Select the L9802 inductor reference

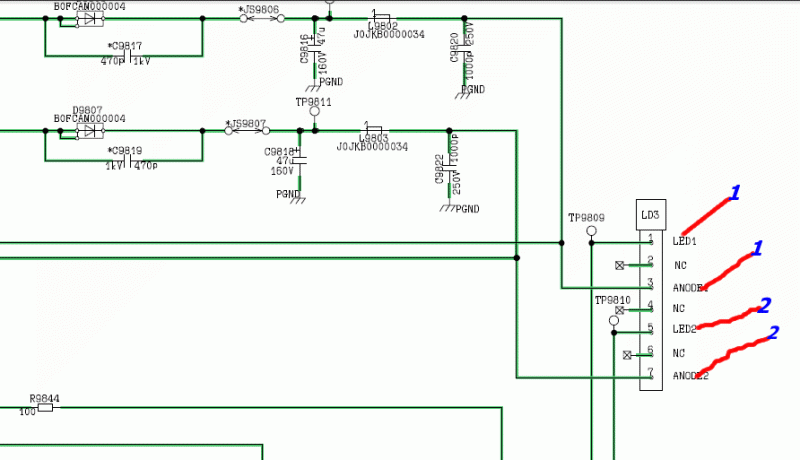[383, 26]
